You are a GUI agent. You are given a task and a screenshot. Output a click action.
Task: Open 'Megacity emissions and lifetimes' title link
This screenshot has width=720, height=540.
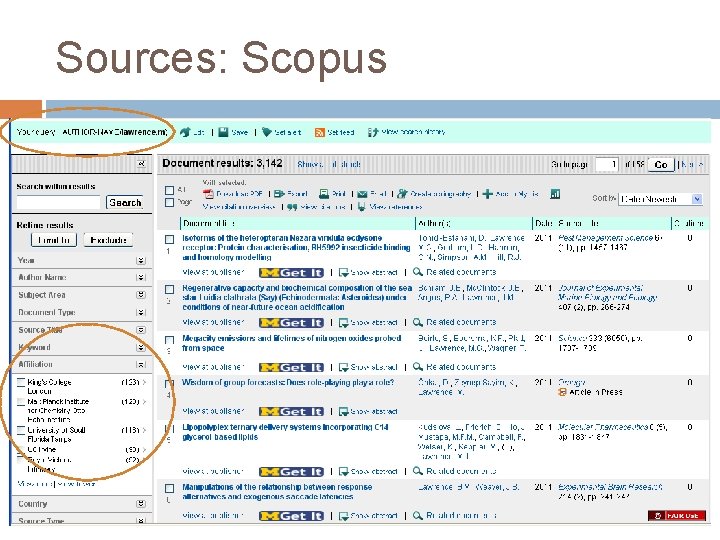[x=292, y=343]
